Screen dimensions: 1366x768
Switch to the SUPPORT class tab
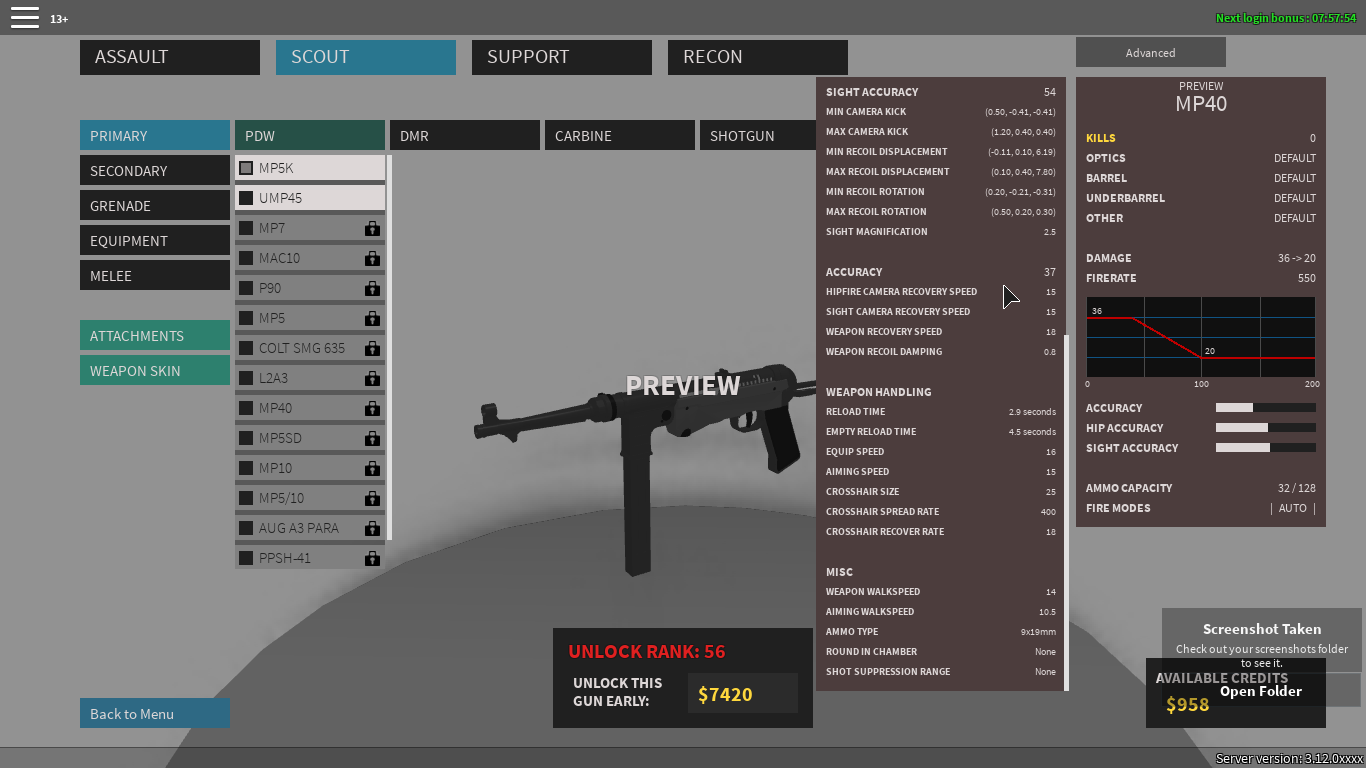[x=562, y=57]
